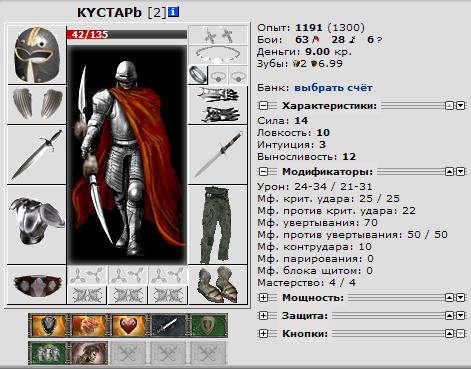The width and height of the screenshot is (471, 370).
Task: Select the red heart ability icon
Action: pyautogui.click(x=128, y=325)
